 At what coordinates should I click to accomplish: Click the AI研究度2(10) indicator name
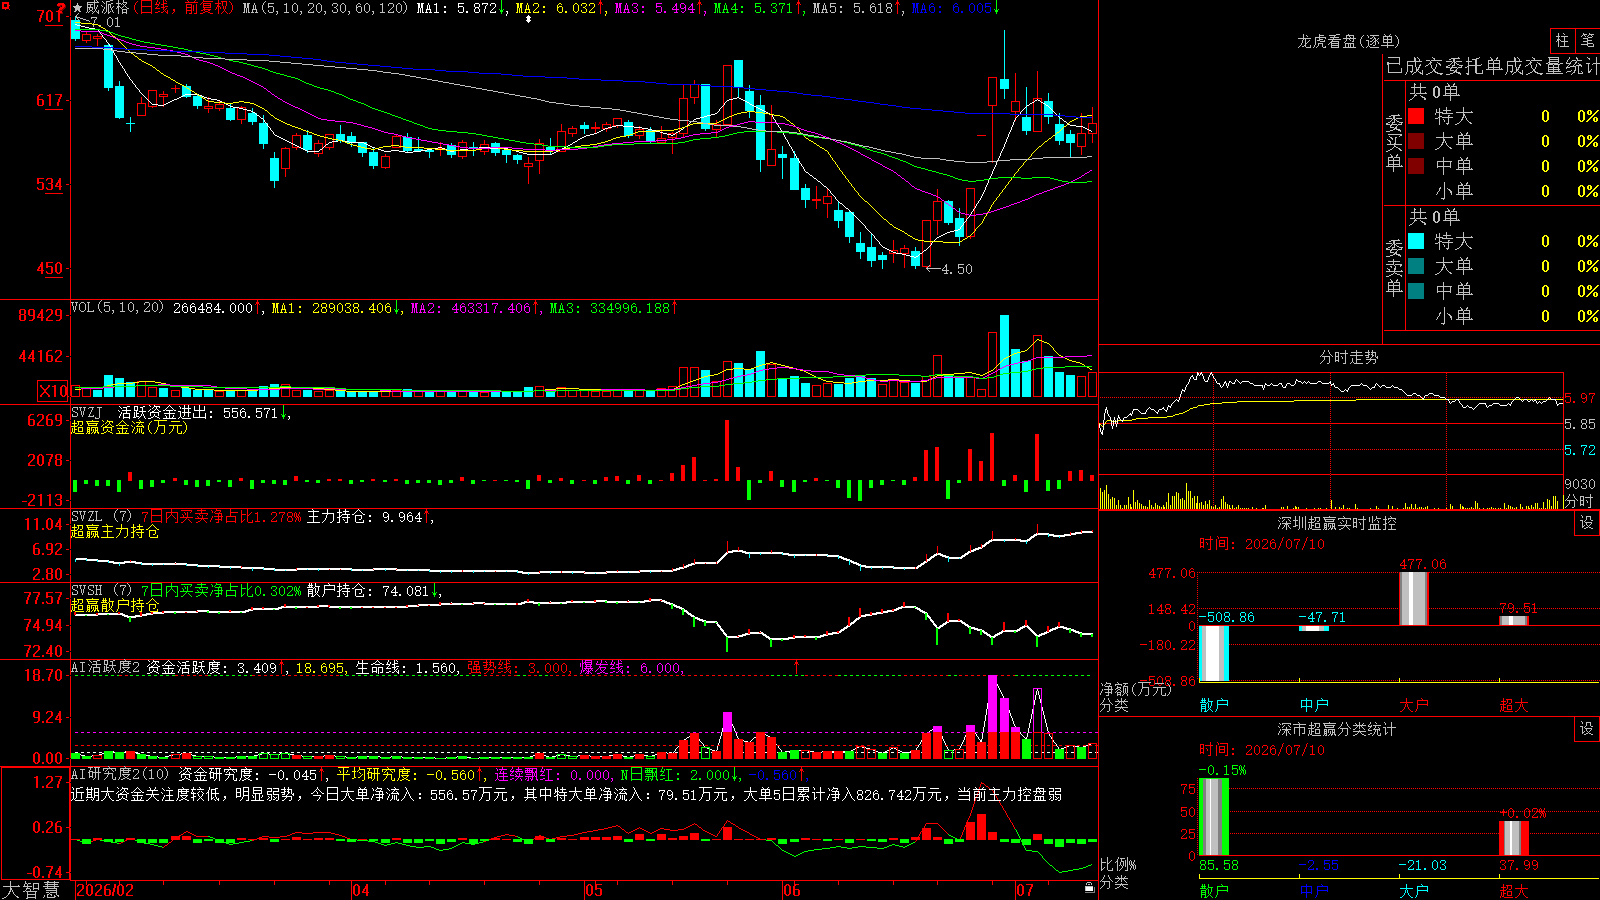tap(121, 774)
